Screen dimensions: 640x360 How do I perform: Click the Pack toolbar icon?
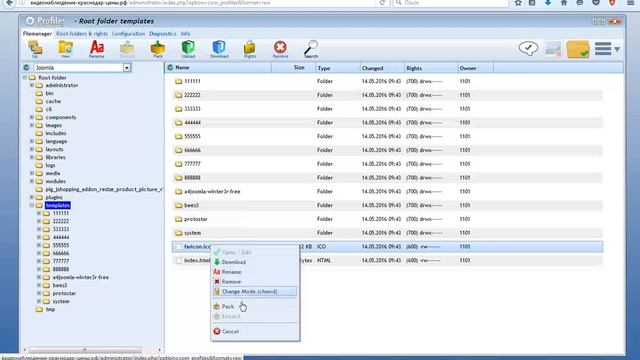pos(158,49)
